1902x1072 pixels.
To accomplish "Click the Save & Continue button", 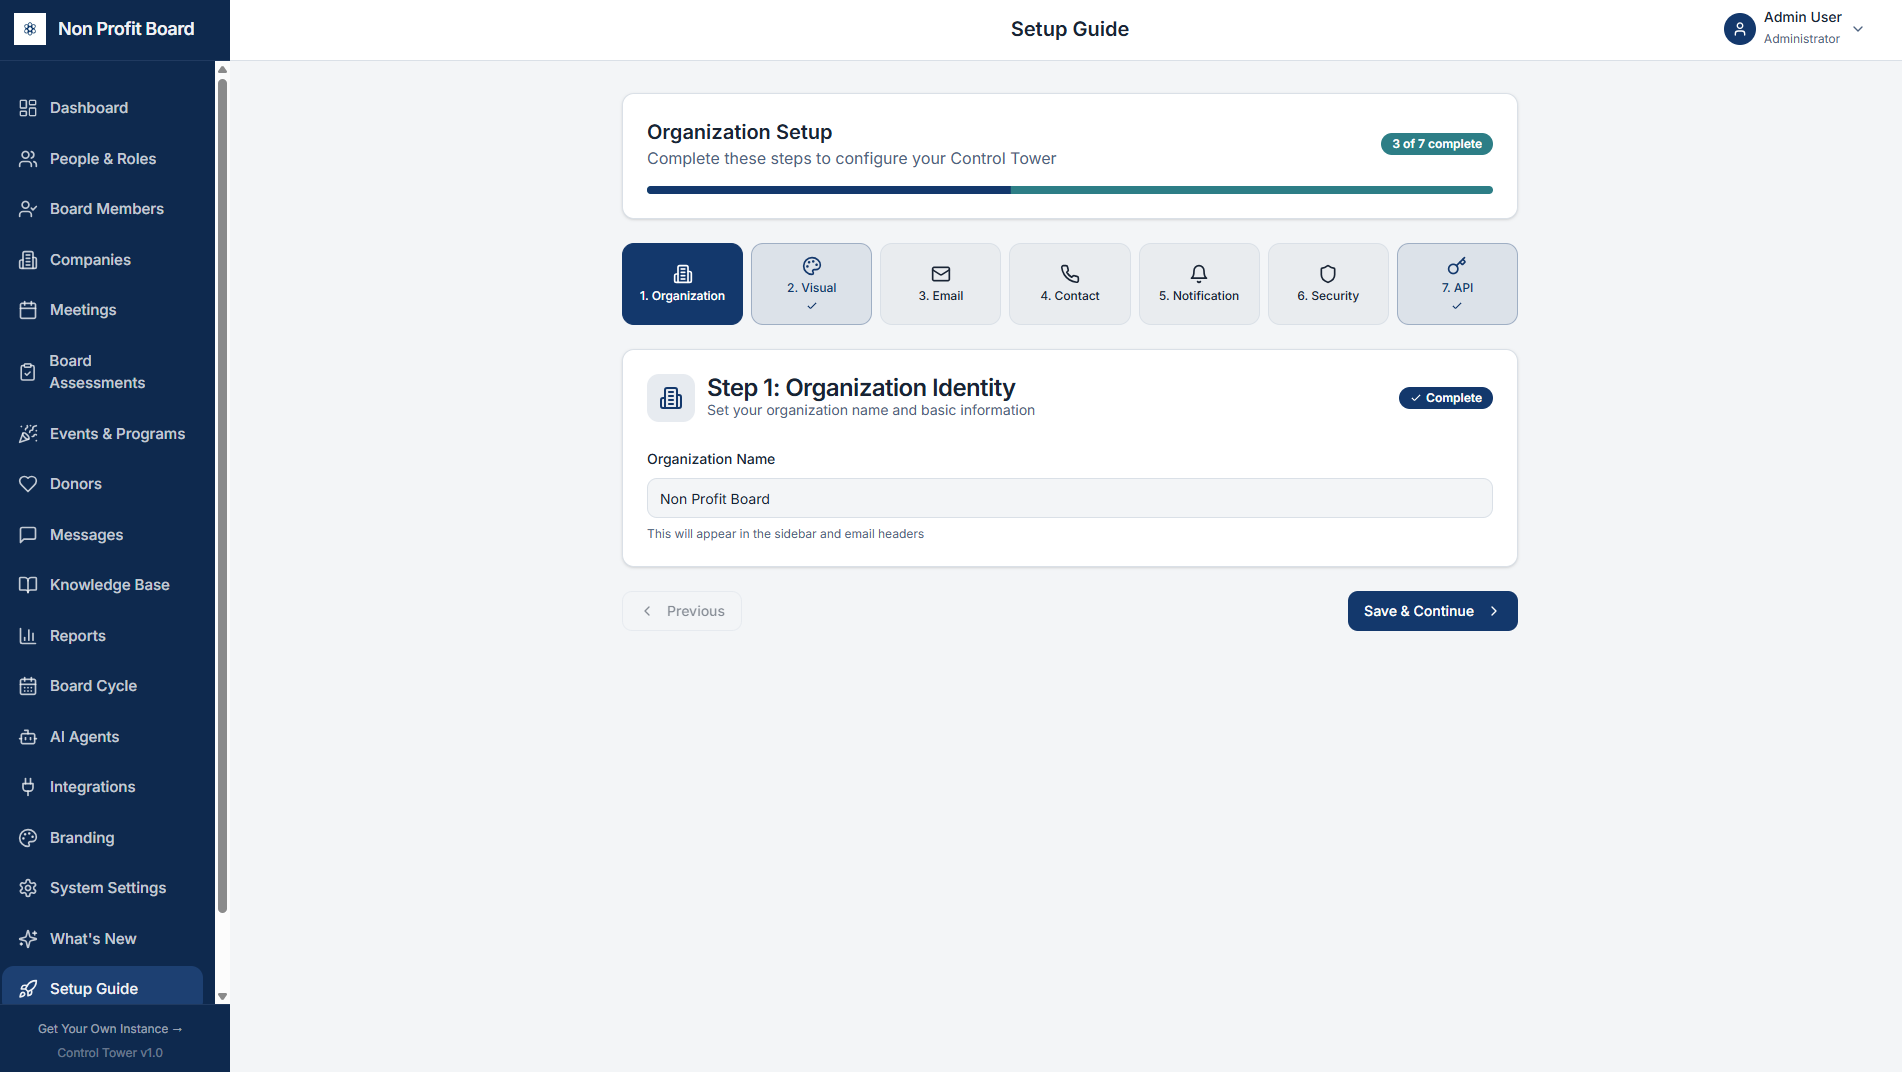I will point(1433,611).
